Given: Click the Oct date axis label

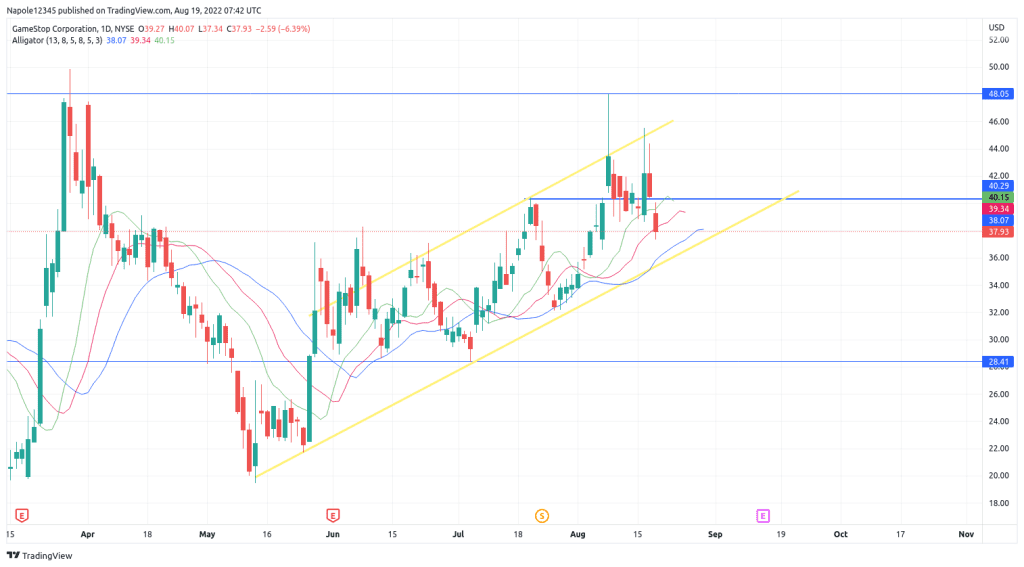Looking at the screenshot, I should click(840, 534).
